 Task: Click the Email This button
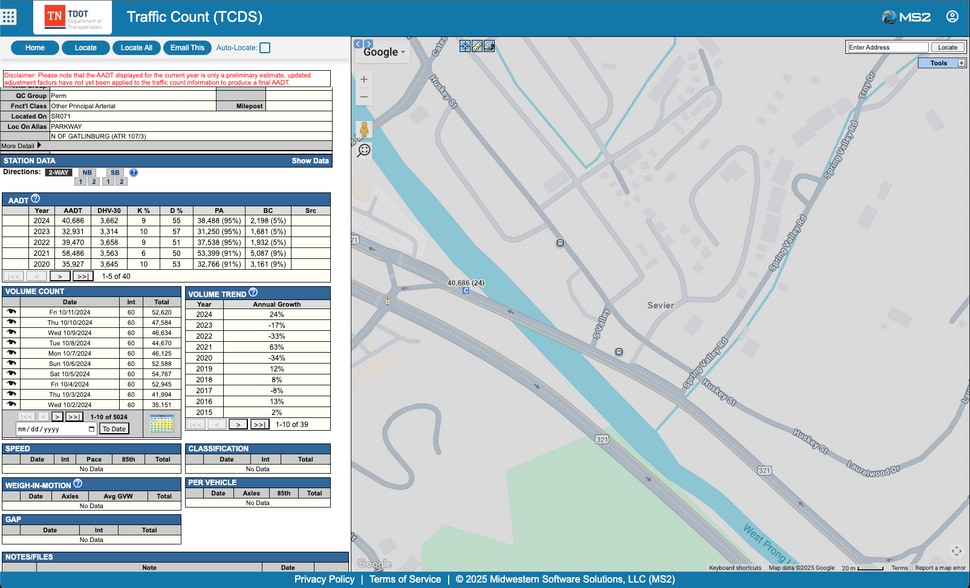pos(187,47)
